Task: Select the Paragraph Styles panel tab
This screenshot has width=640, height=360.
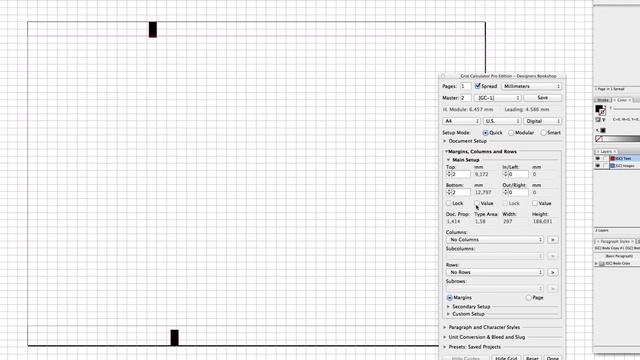Action: tap(615, 242)
